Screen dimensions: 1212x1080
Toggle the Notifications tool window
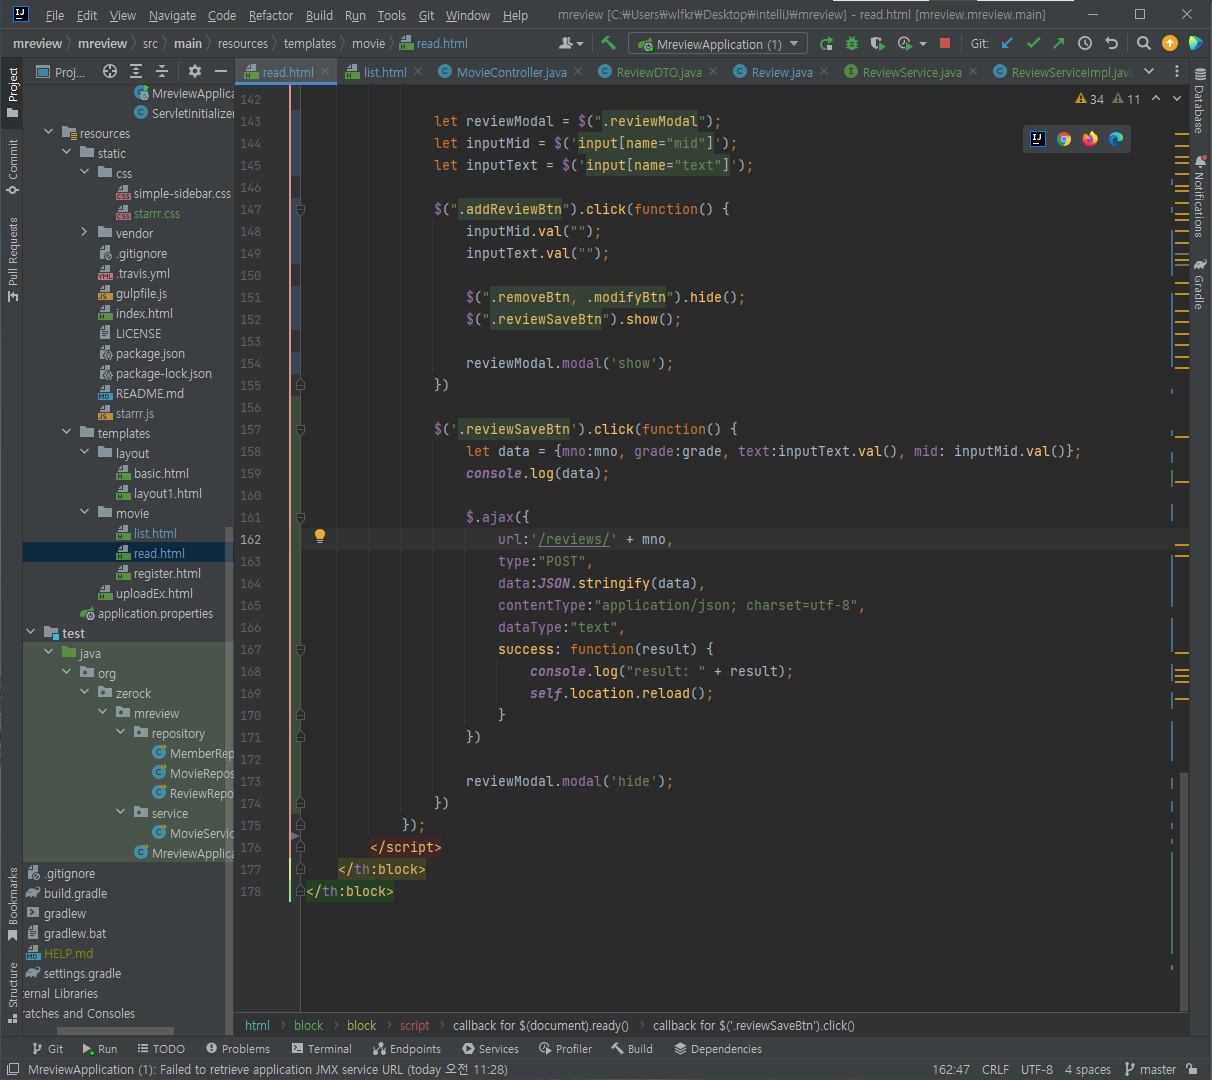[1199, 196]
